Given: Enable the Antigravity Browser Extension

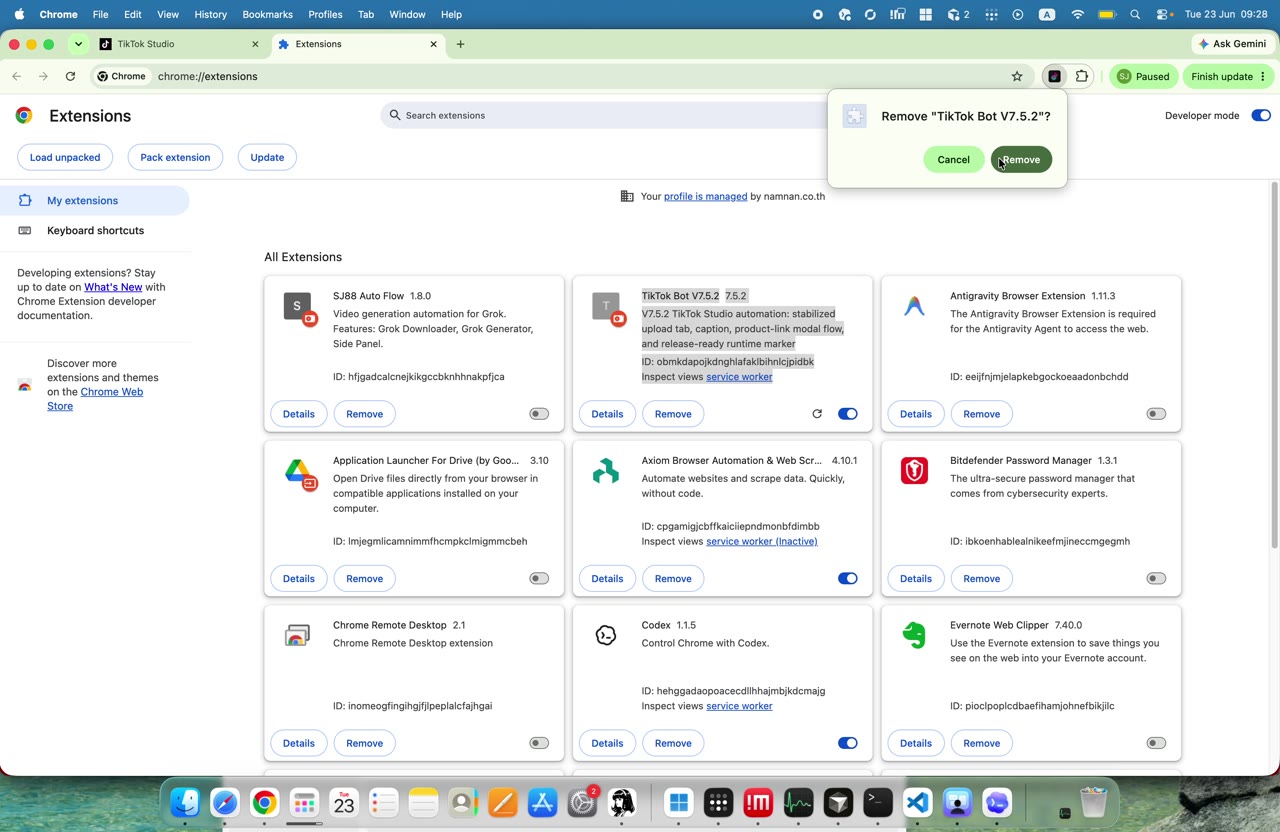Looking at the screenshot, I should pyautogui.click(x=1156, y=414).
